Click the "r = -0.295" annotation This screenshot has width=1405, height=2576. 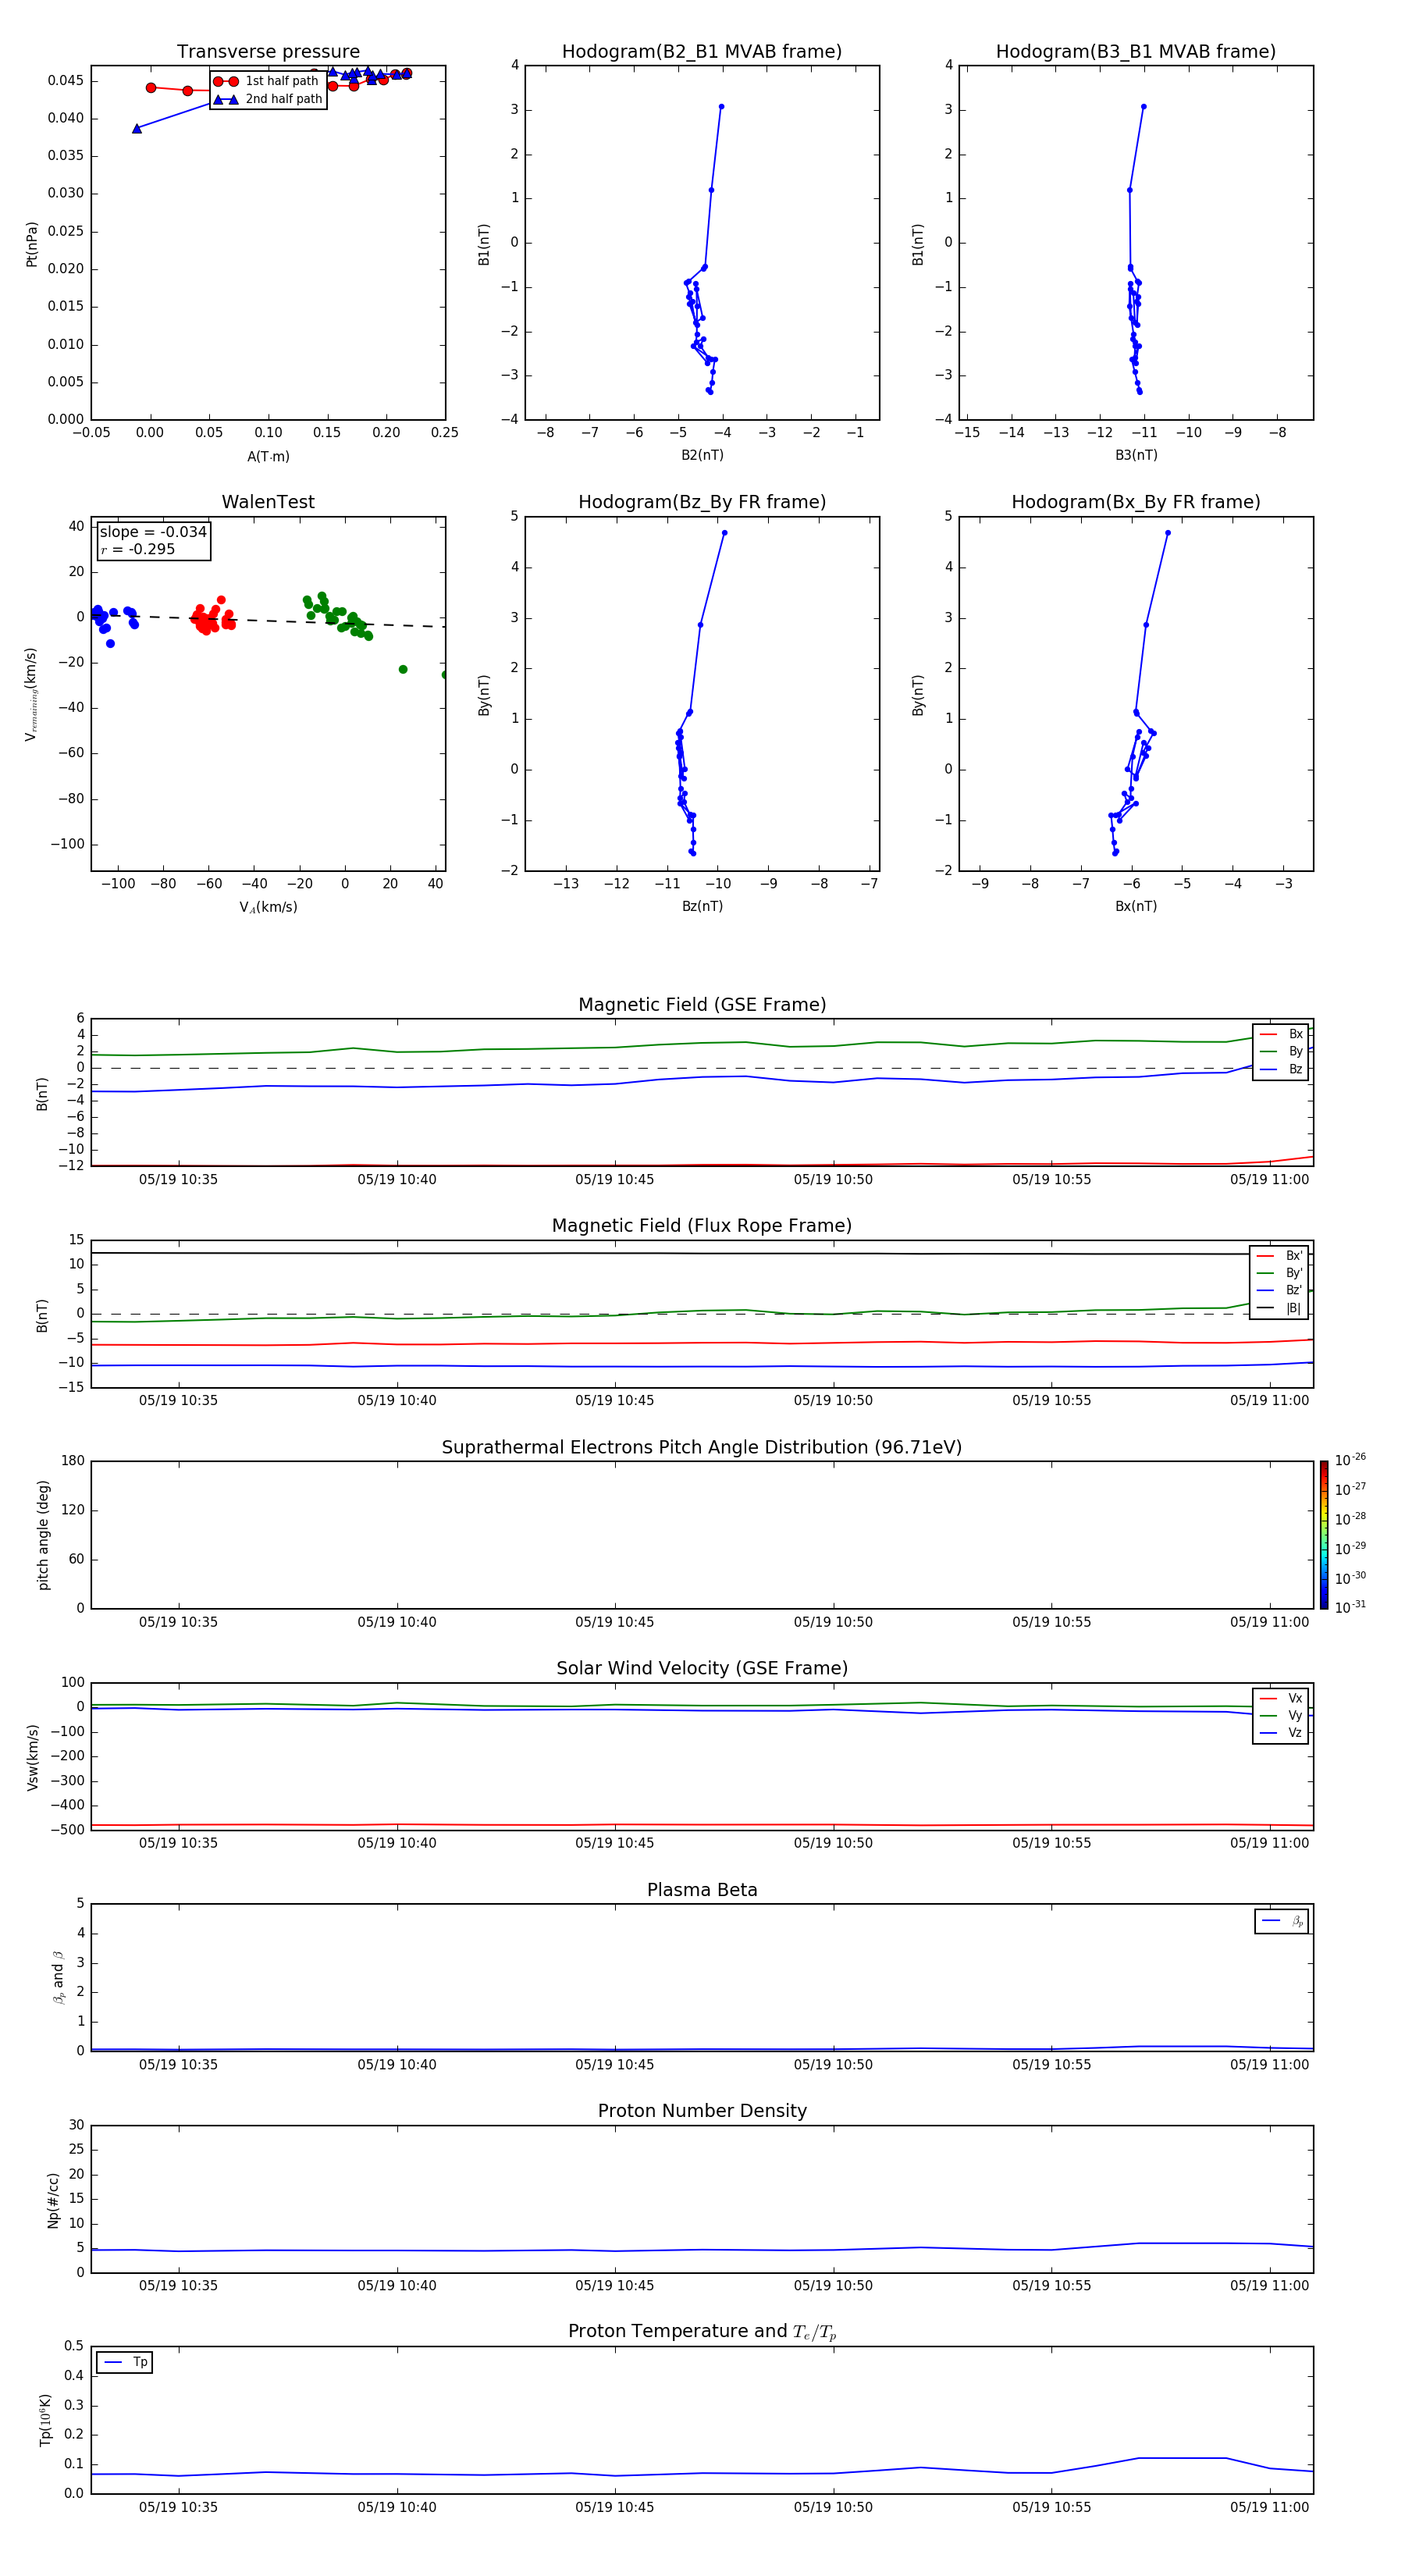click(137, 549)
